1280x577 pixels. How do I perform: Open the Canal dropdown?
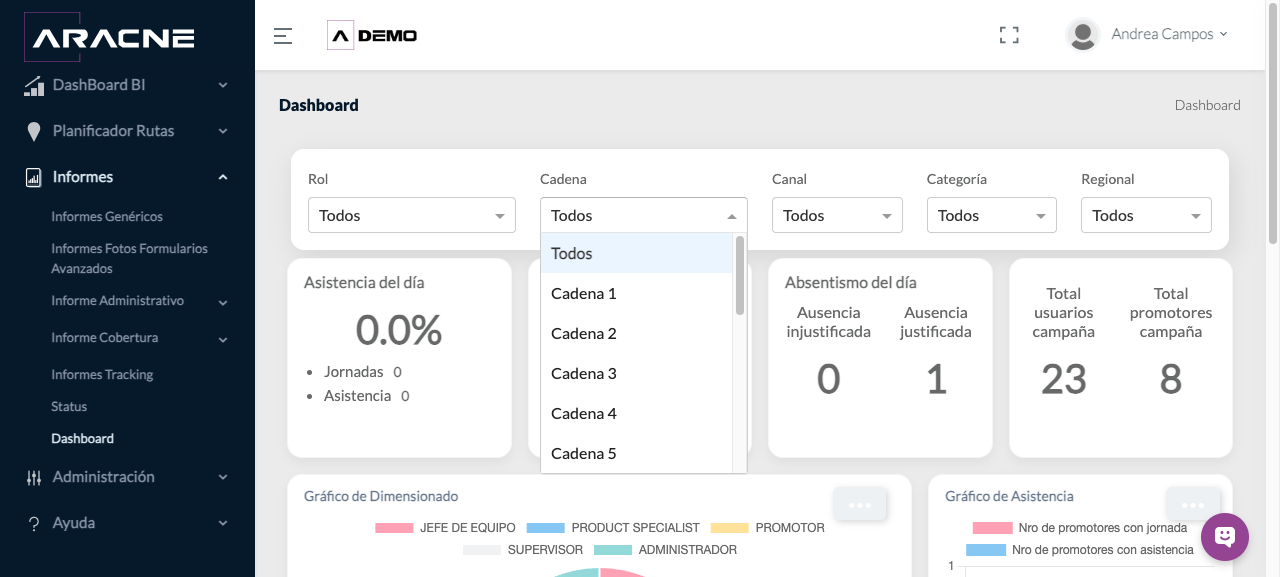837,216
